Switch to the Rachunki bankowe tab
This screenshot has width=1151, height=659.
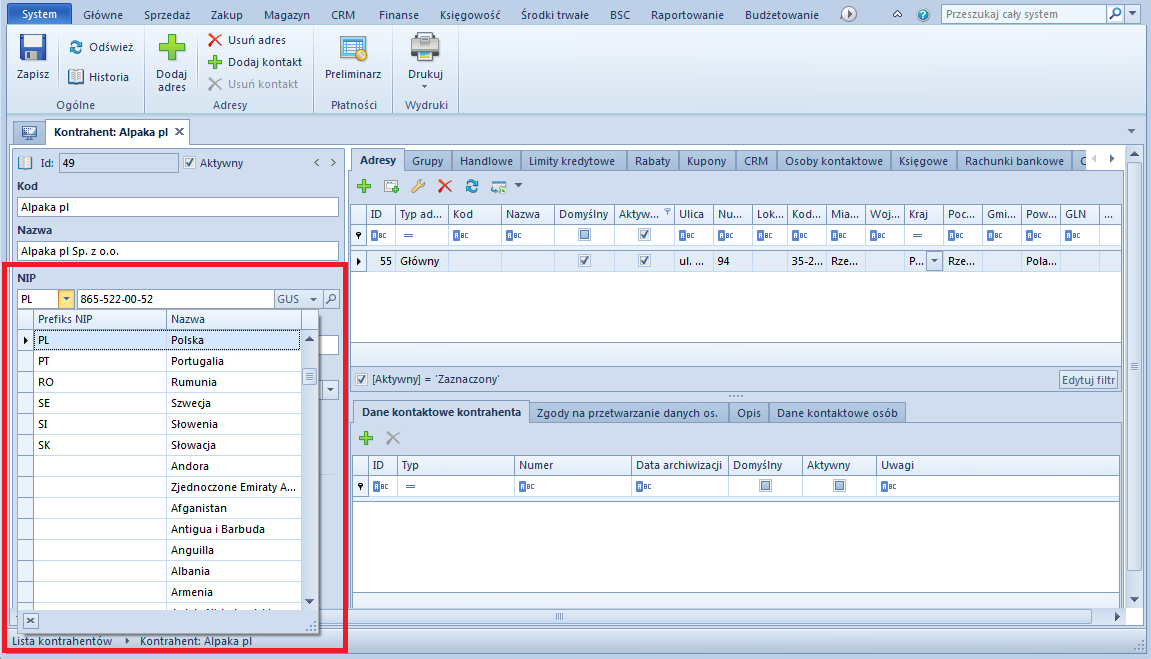pos(1014,161)
